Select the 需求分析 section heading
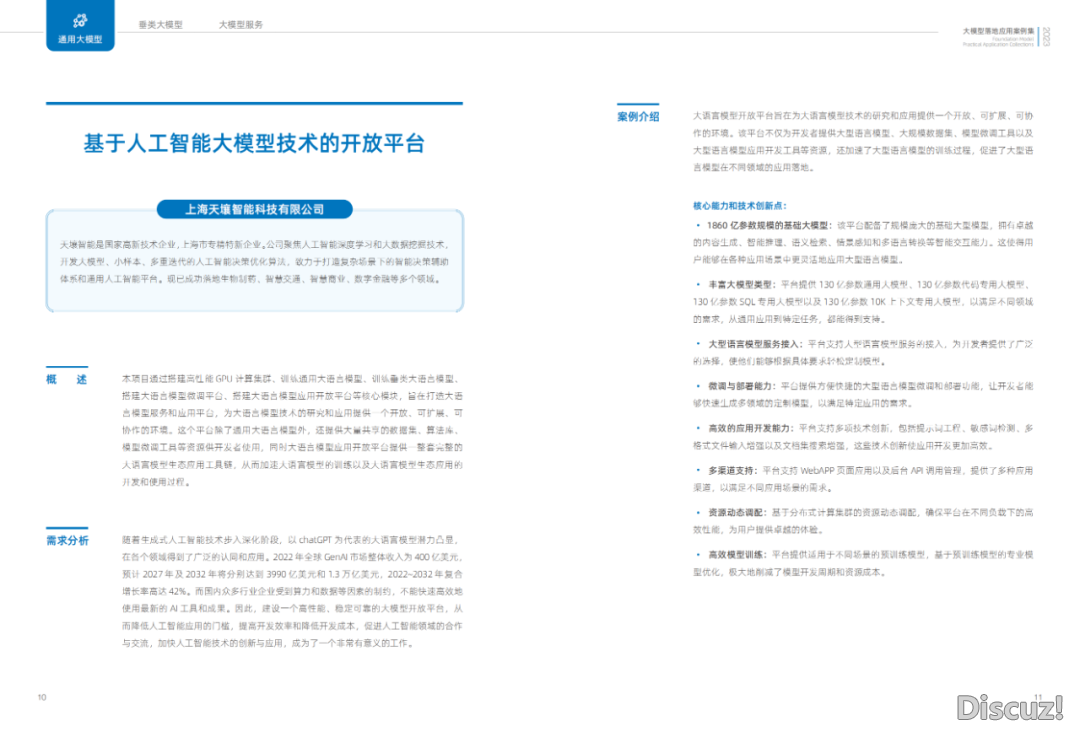Screen dimensions: 1080x732 tap(66, 541)
